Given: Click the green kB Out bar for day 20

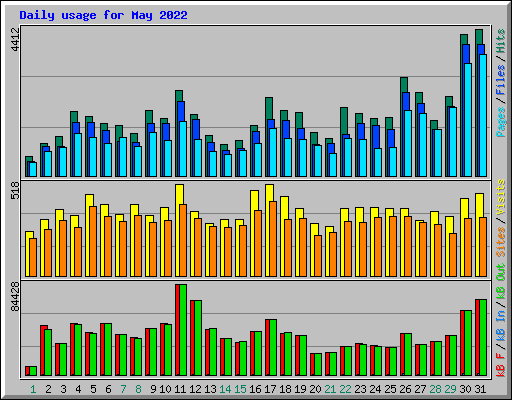Looking at the screenshot, I should point(318,364).
